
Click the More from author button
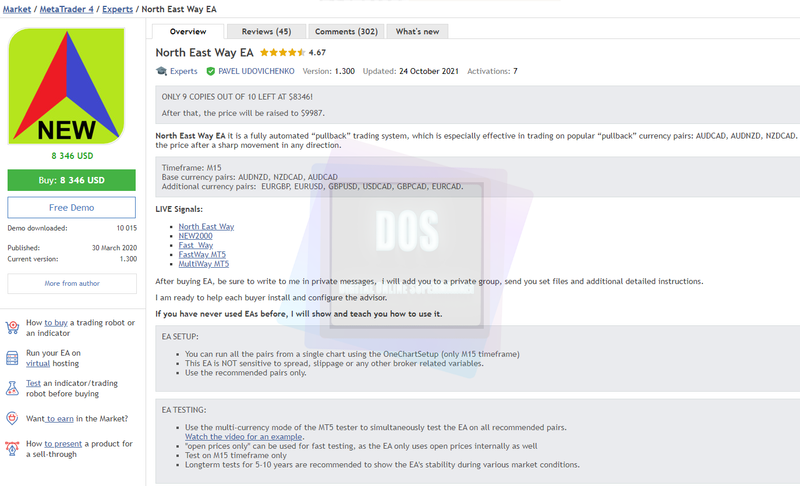pos(72,284)
